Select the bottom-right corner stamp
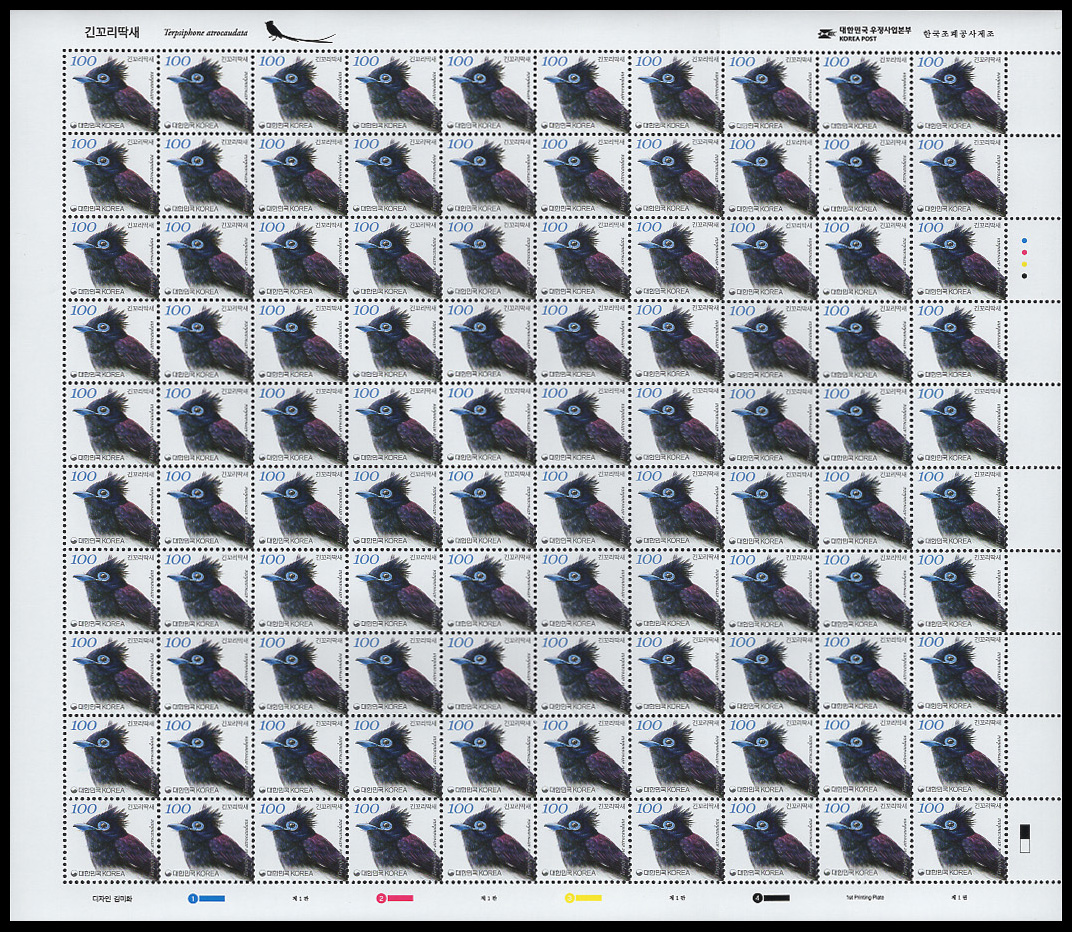Viewport: 1072px width, 932px height. (960, 840)
